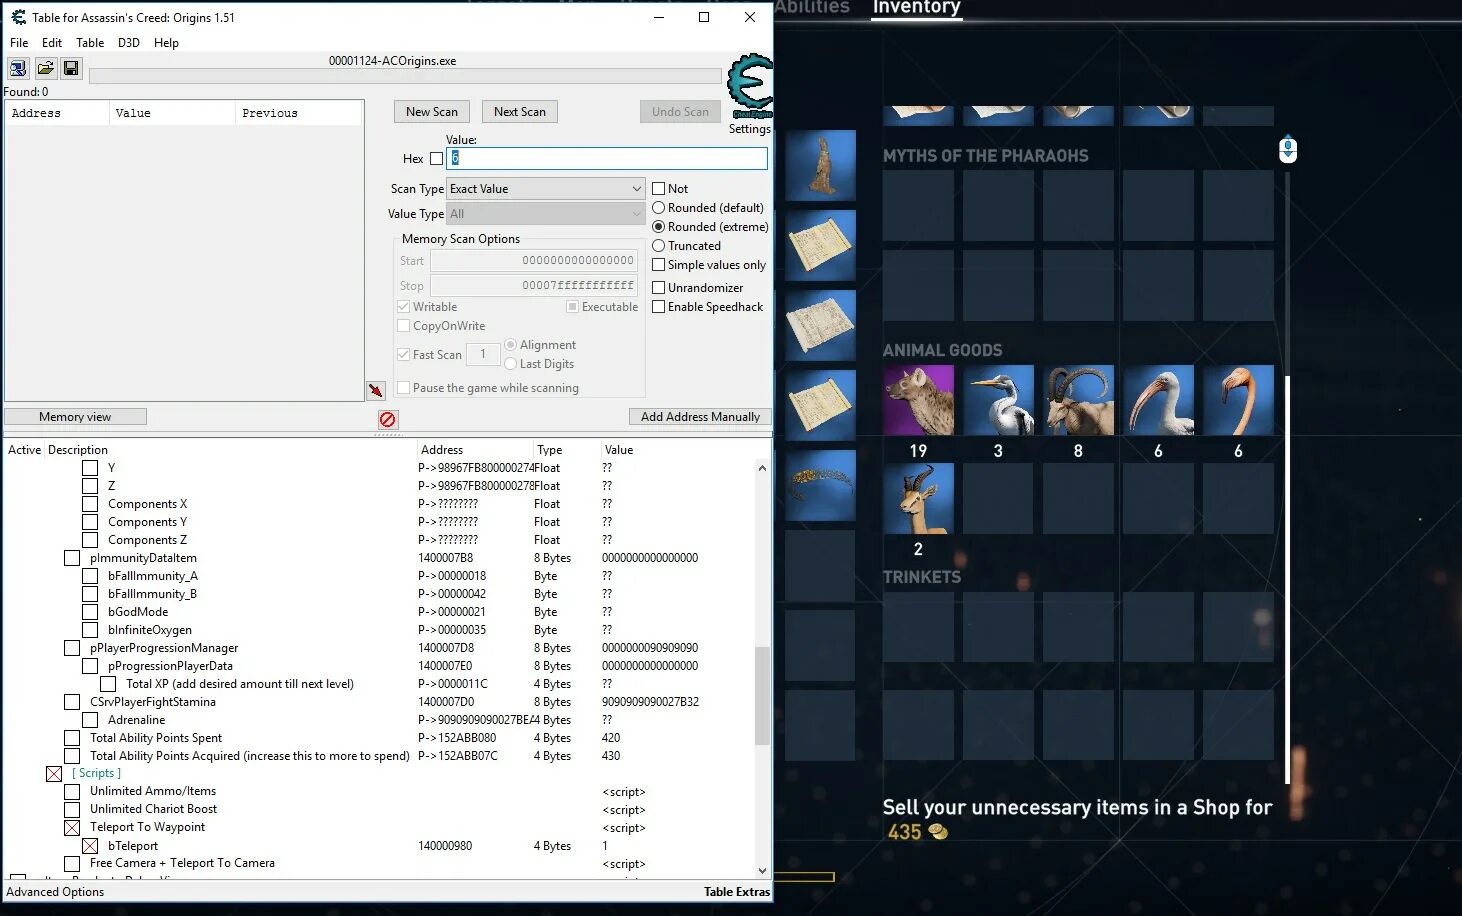Toggle pProgressionPlayerData group checkbox

(90, 666)
